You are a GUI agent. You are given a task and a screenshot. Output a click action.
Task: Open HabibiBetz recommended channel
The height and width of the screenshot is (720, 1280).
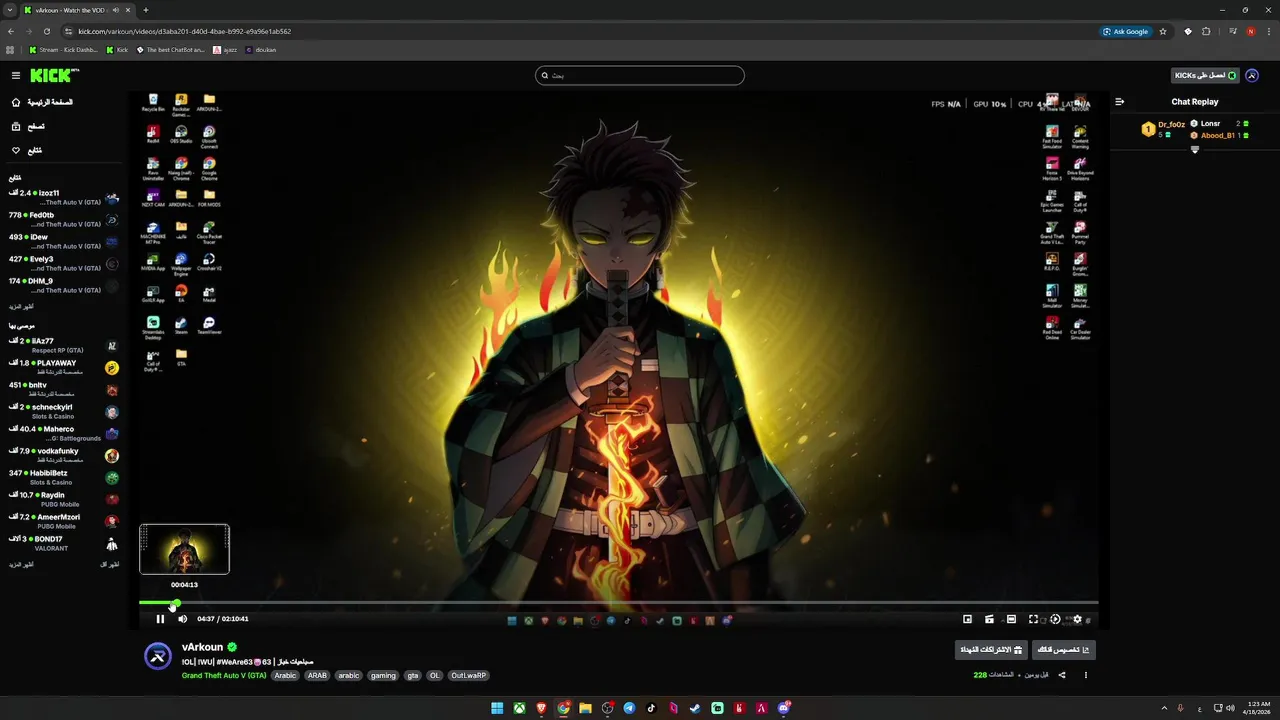coord(64,477)
